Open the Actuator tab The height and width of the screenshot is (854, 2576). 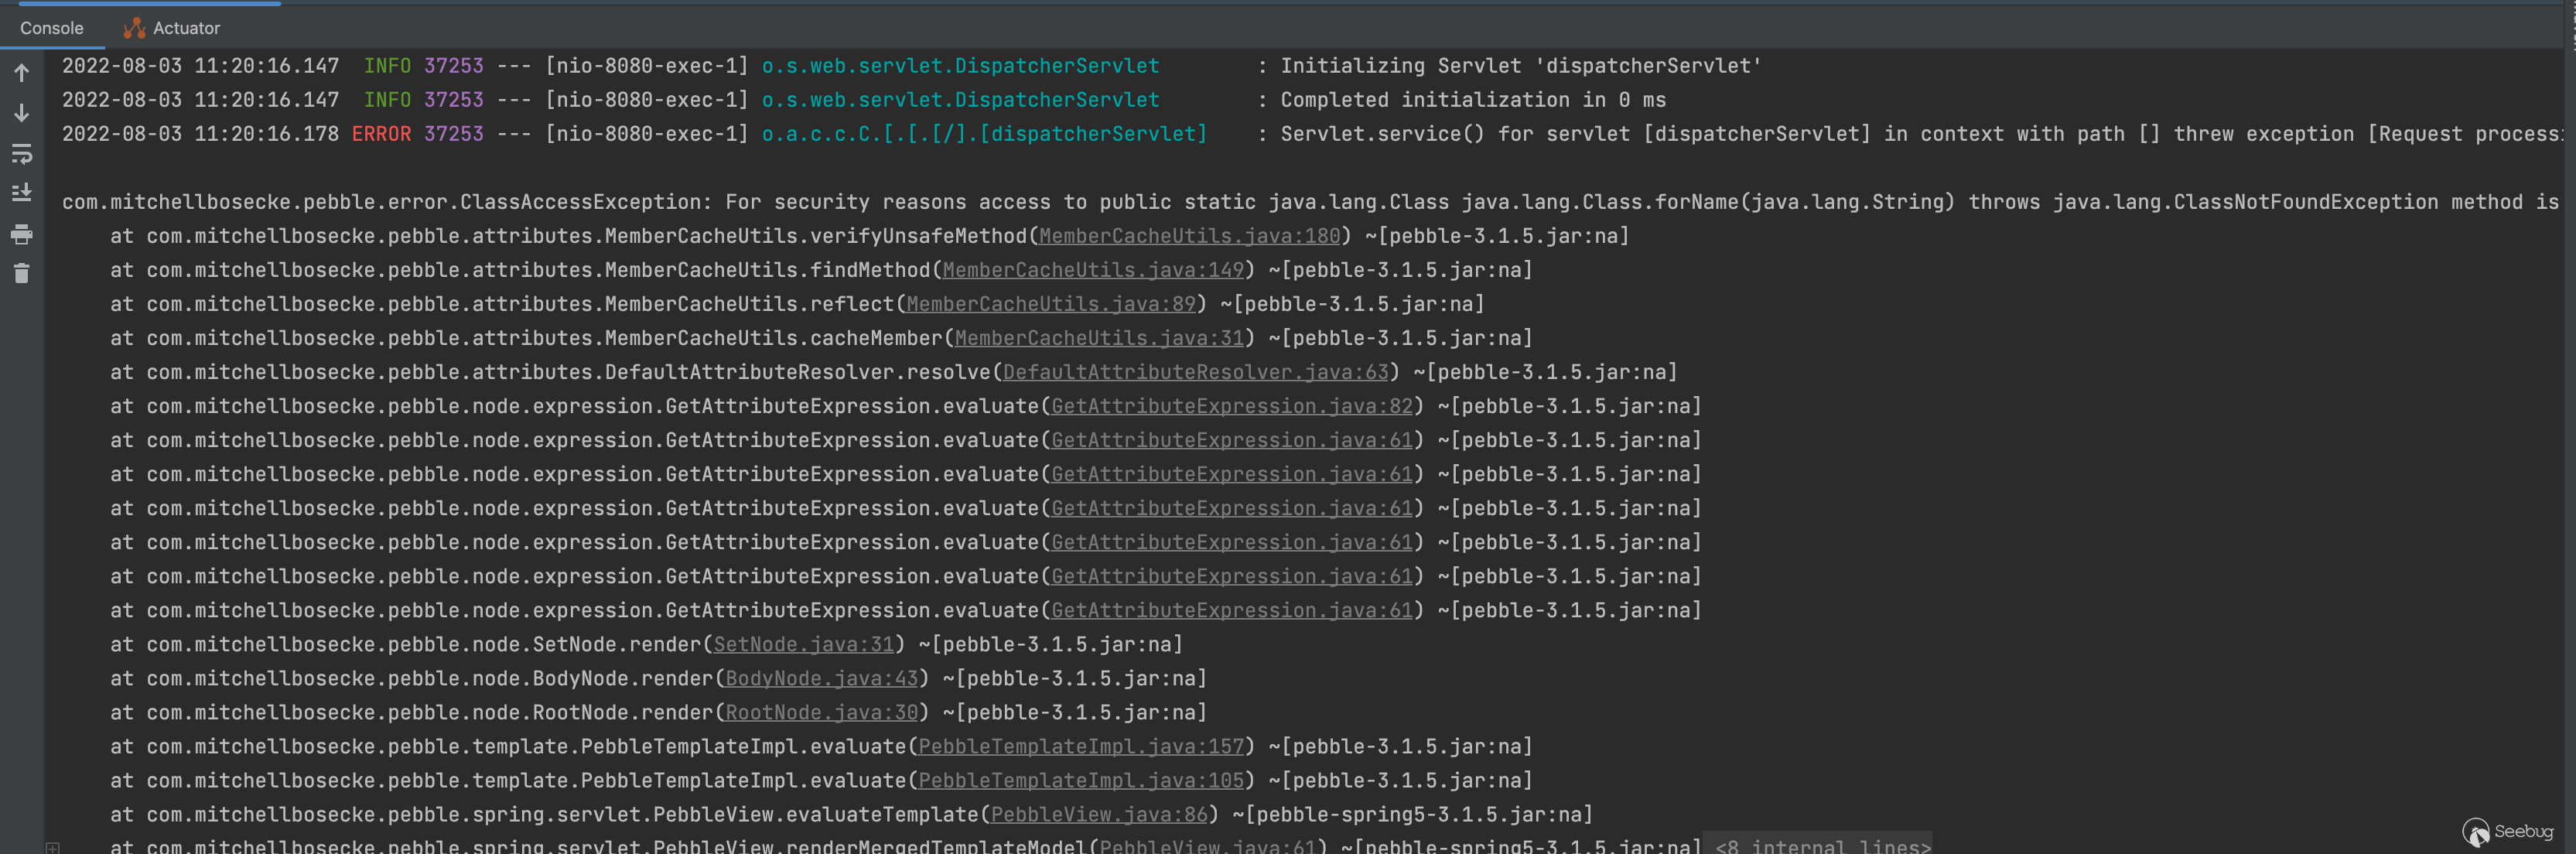pos(186,28)
